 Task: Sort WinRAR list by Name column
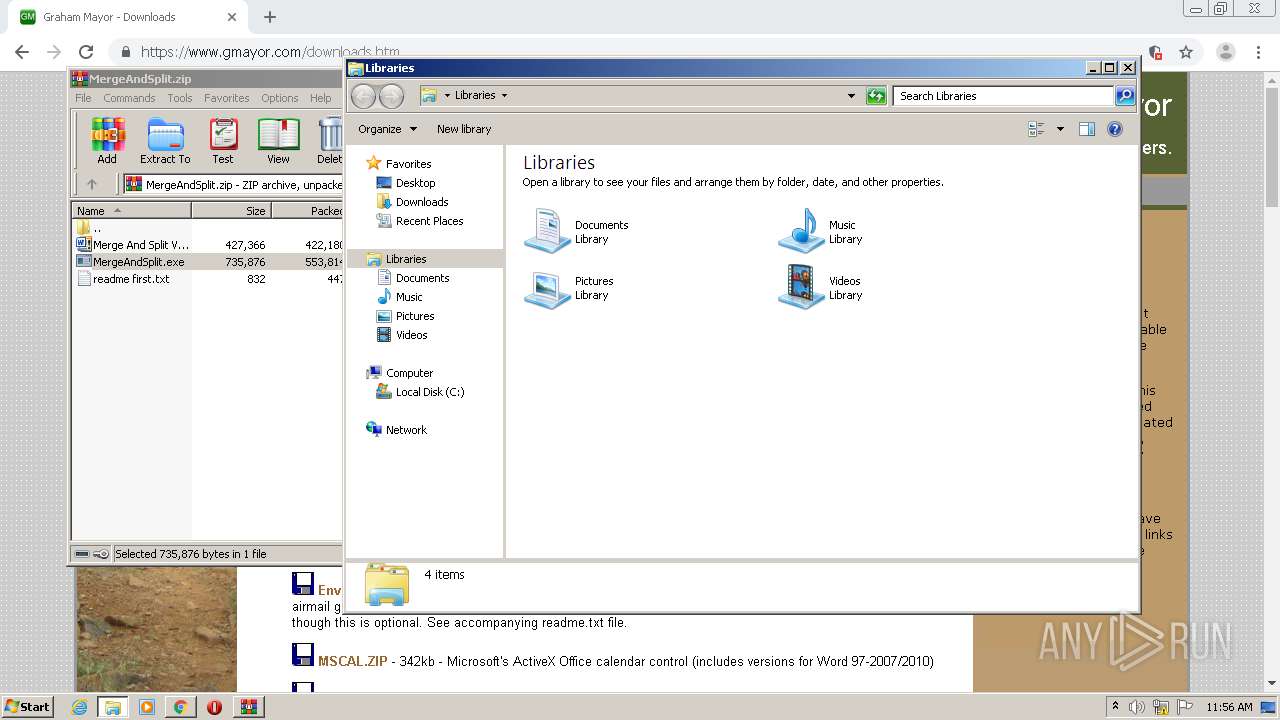tap(131, 211)
